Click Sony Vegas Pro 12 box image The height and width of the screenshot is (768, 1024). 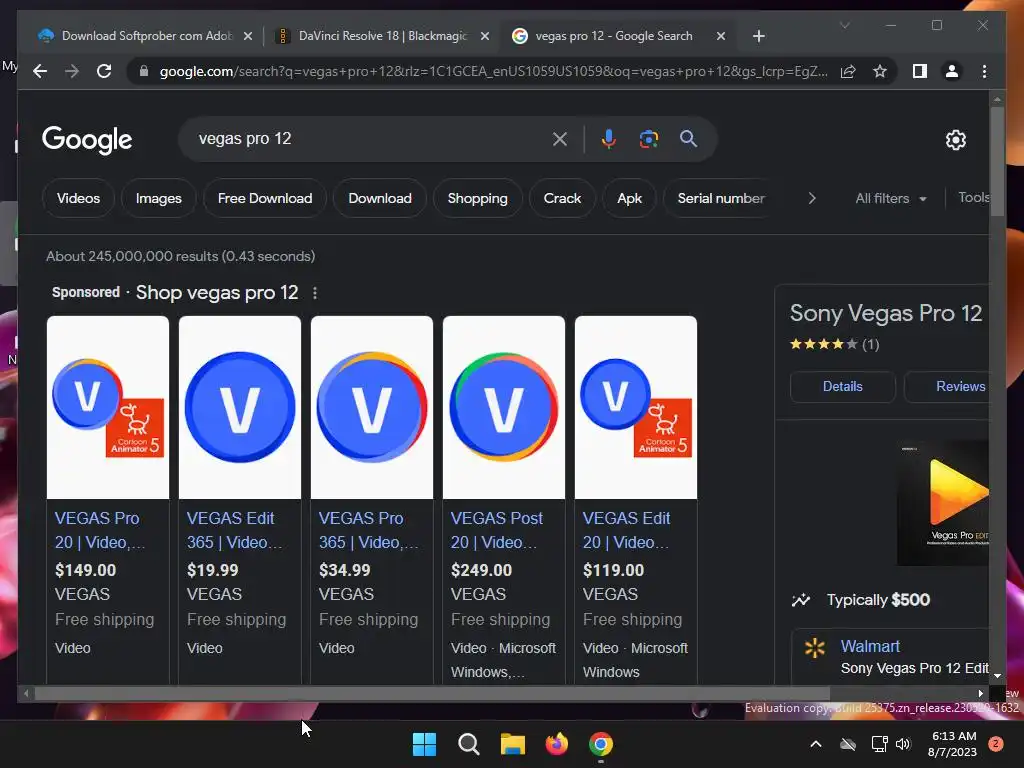943,503
